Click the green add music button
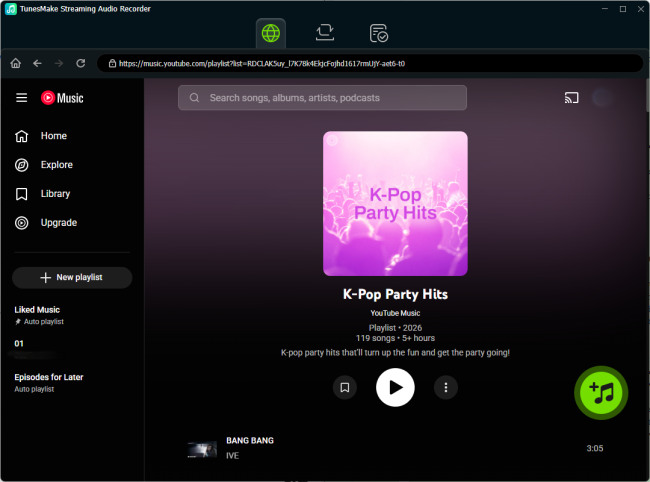The image size is (650, 482). click(601, 393)
